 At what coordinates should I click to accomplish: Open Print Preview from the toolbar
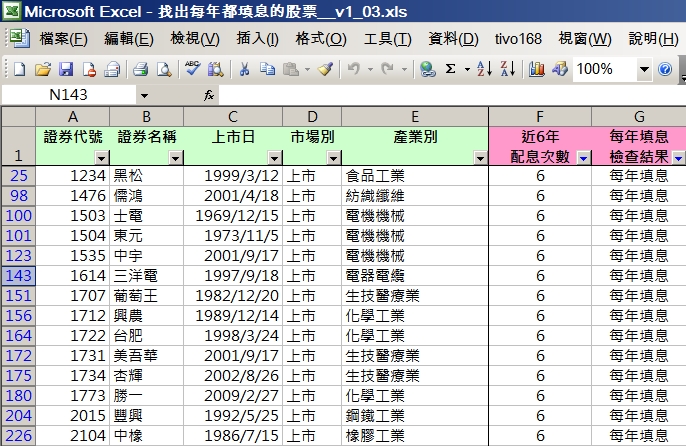pos(164,69)
